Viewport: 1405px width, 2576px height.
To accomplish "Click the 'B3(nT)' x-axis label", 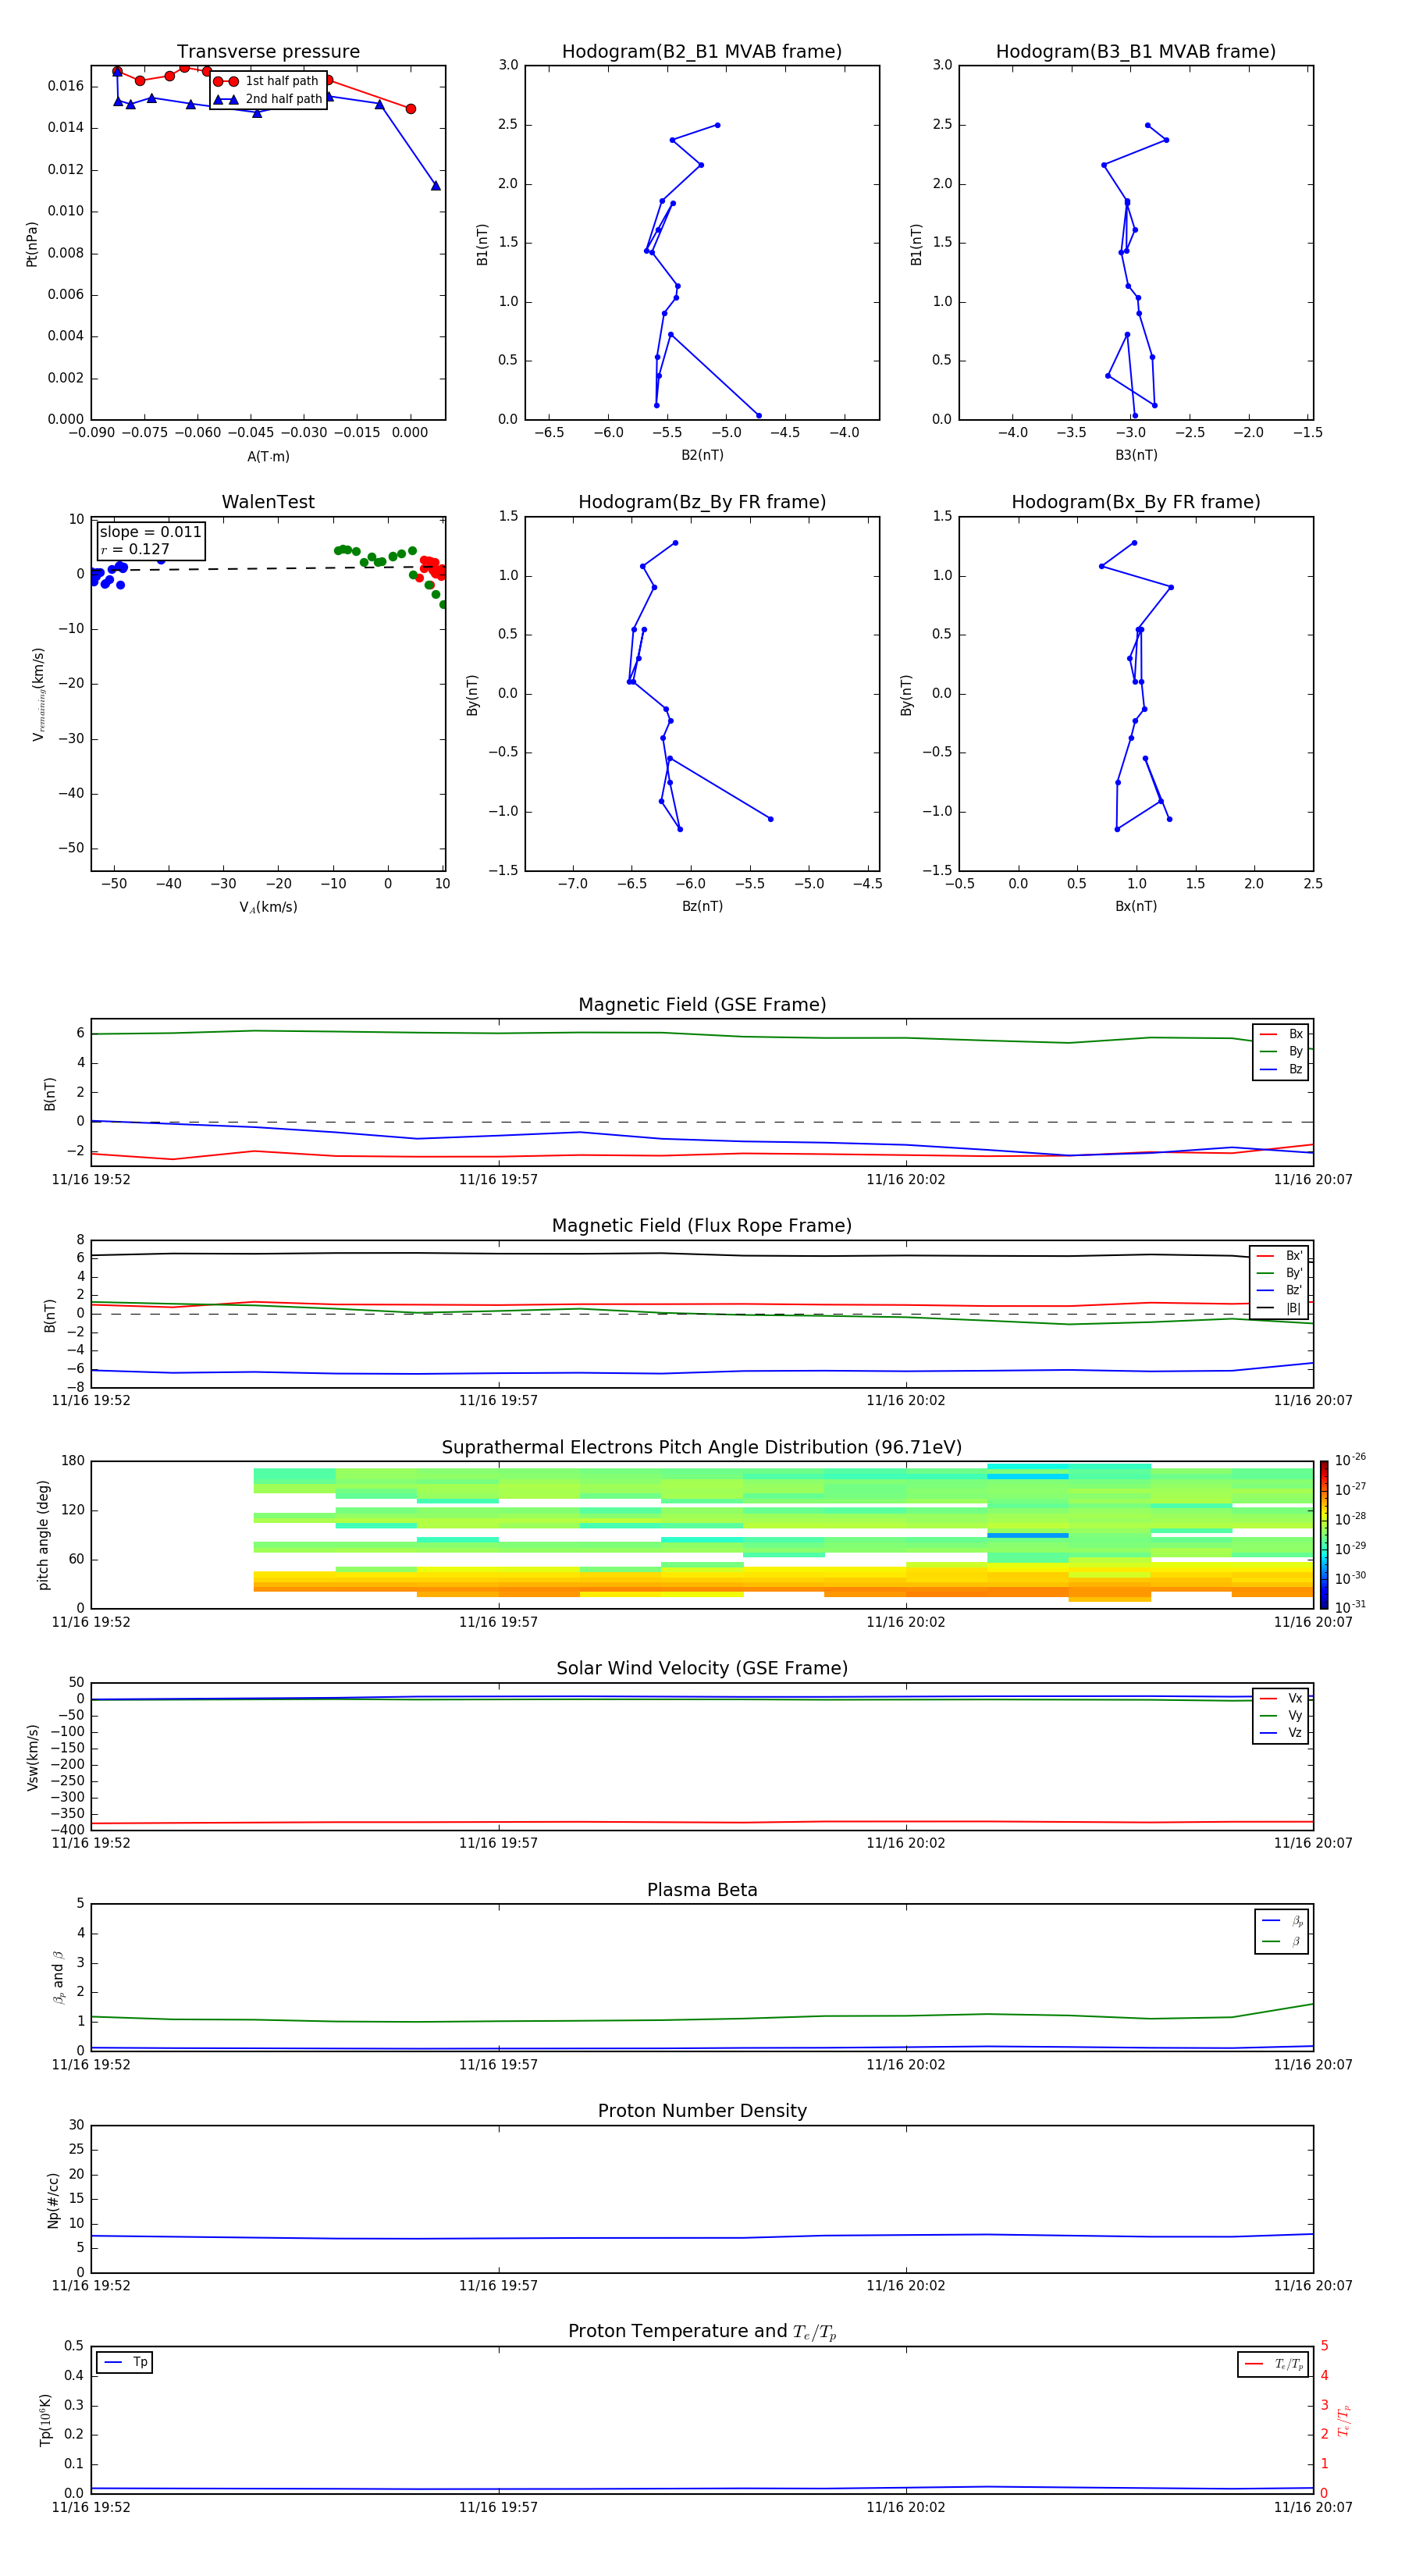I will tap(1136, 455).
